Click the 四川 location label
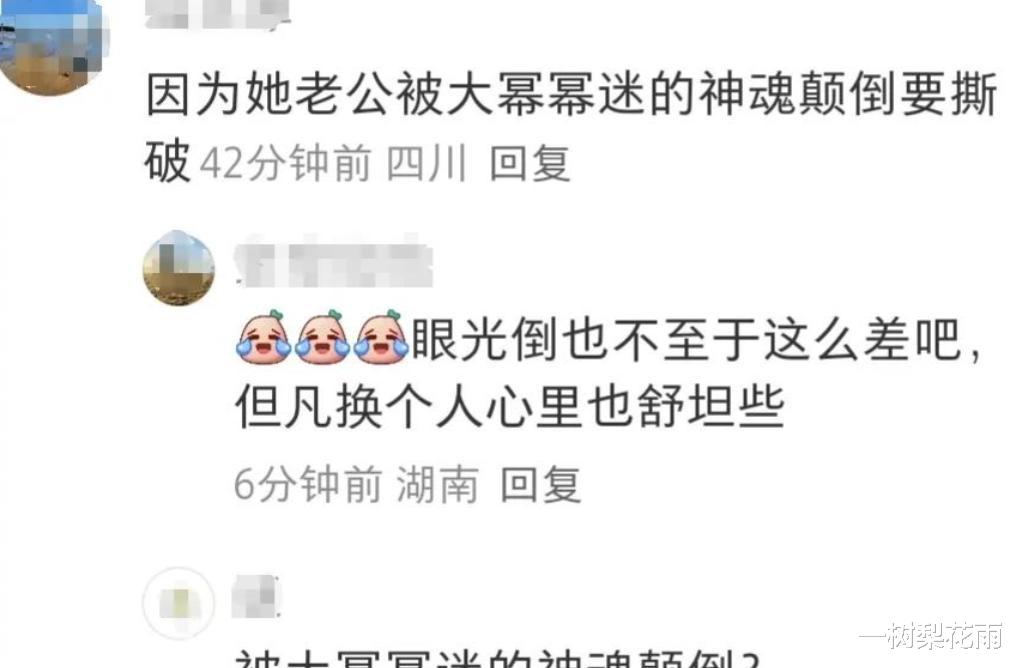This screenshot has height=668, width=1017. coord(426,163)
